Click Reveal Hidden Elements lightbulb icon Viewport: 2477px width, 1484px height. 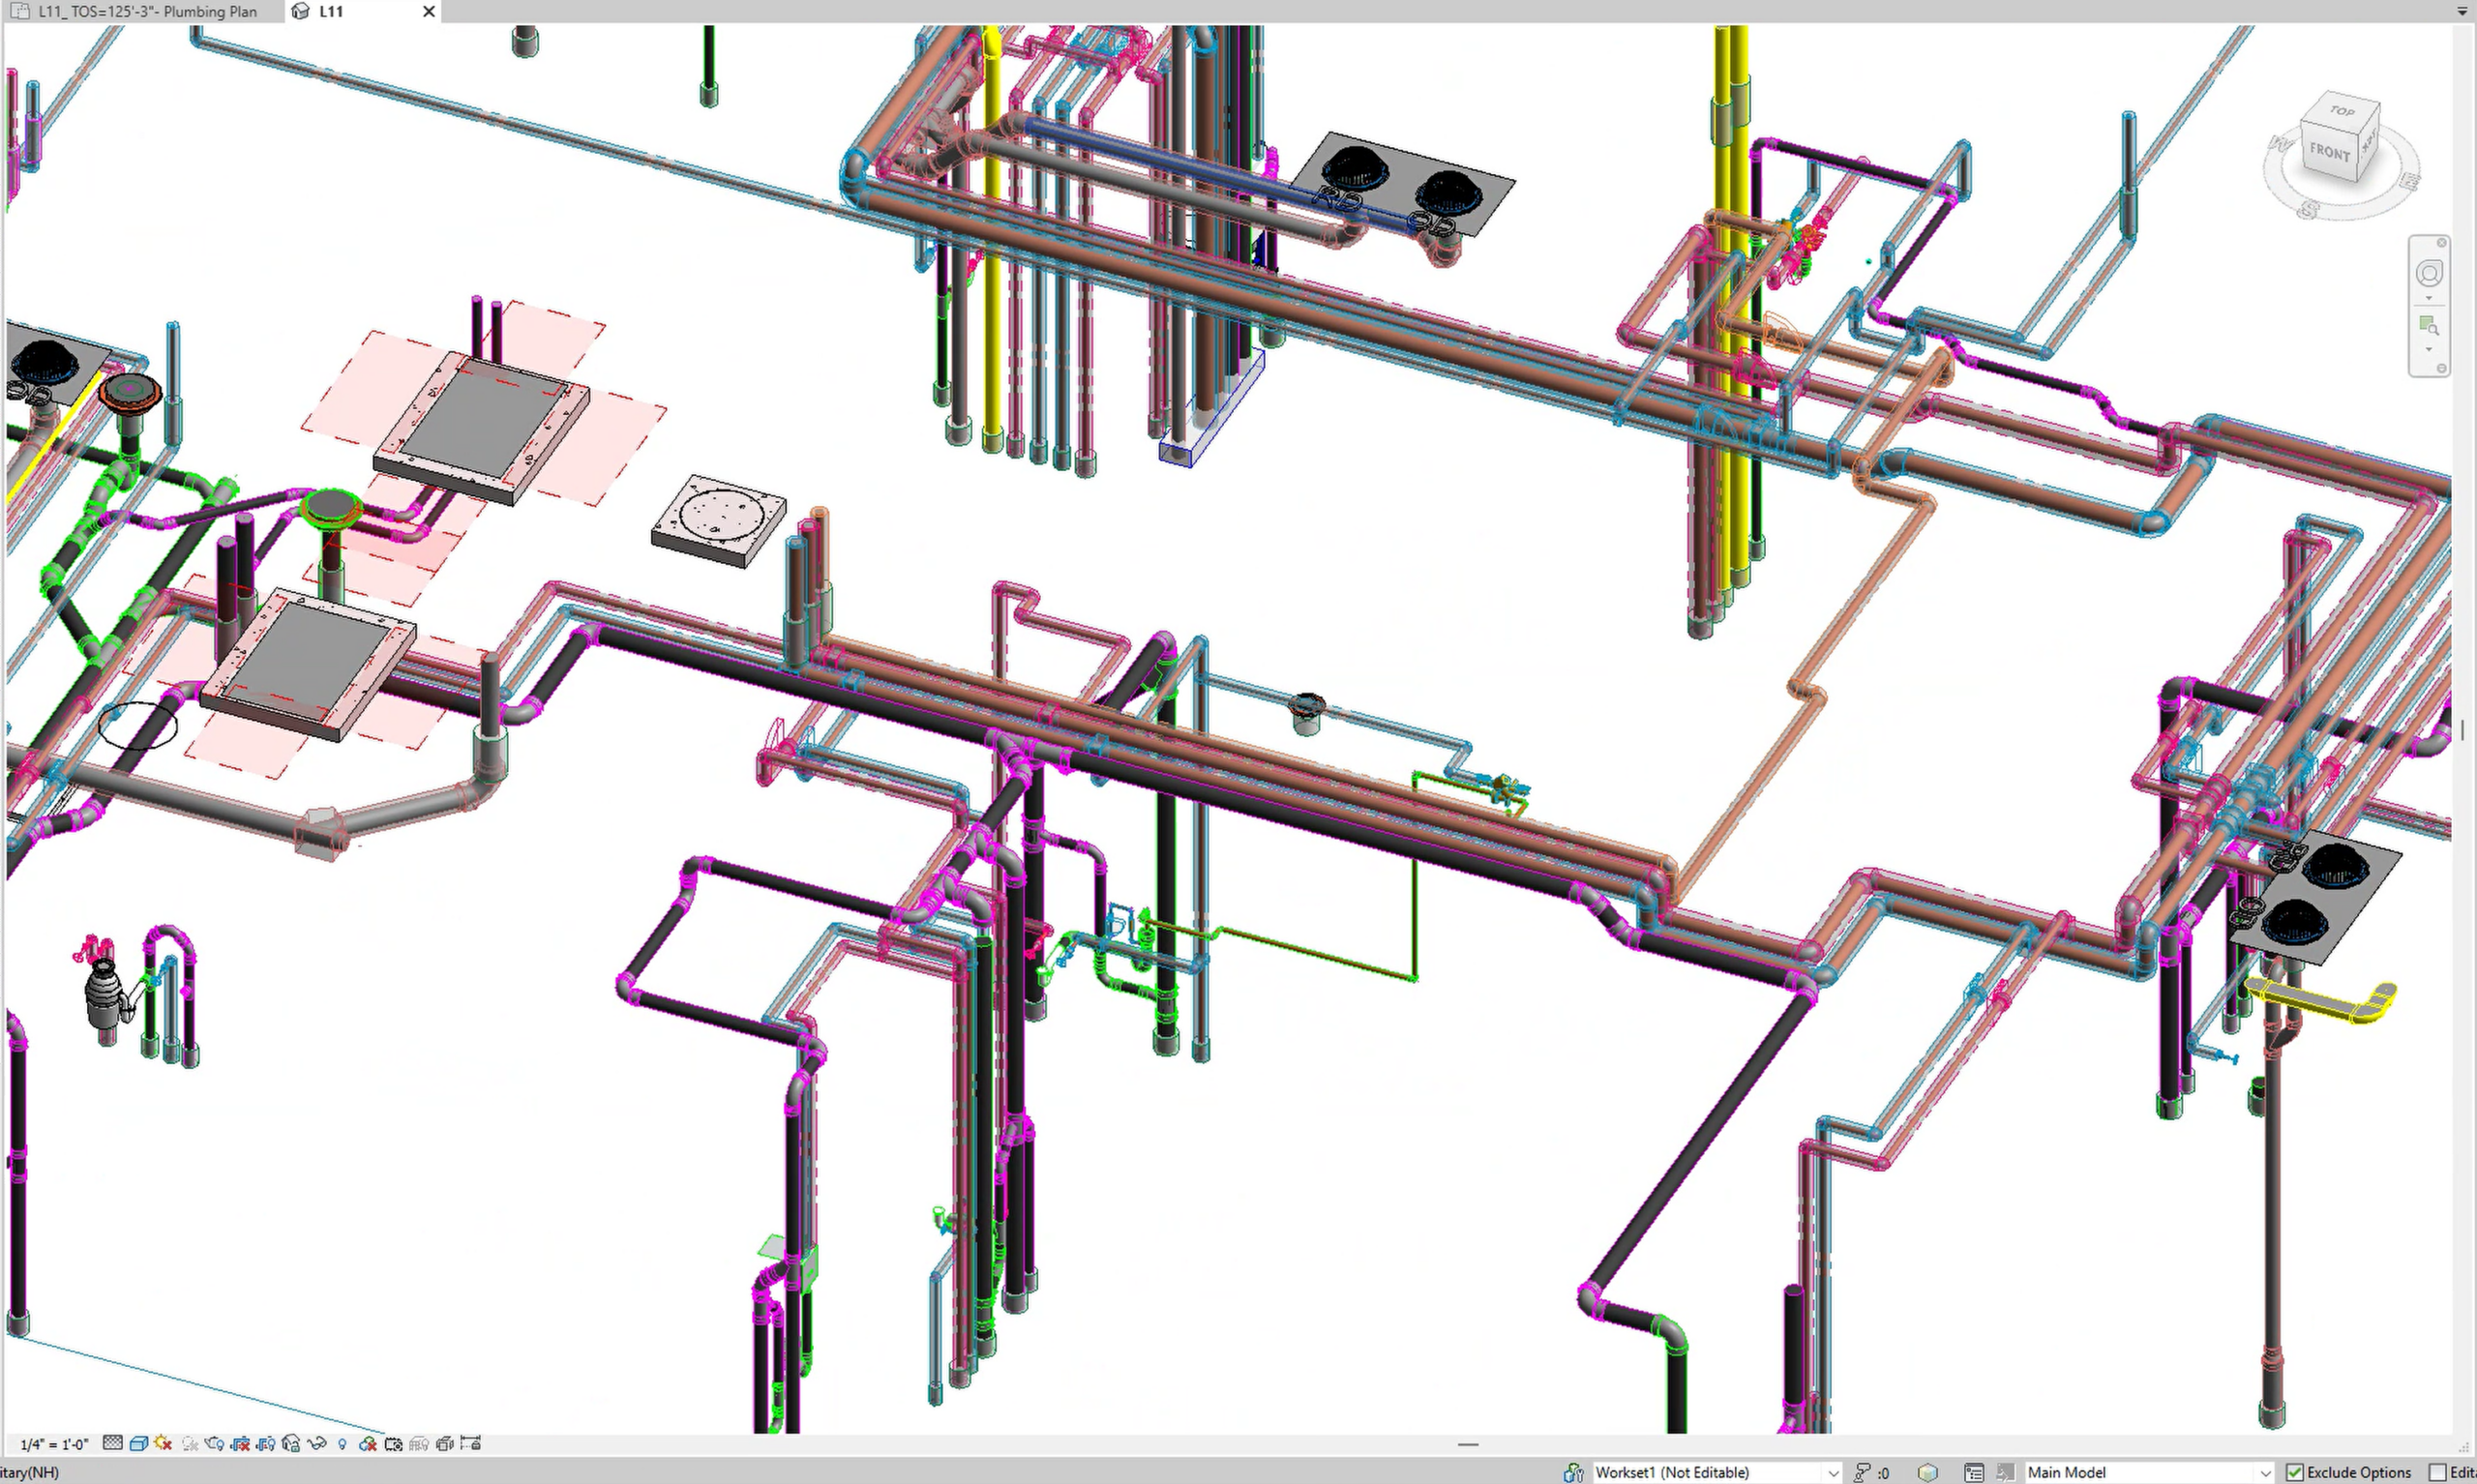coord(342,1443)
